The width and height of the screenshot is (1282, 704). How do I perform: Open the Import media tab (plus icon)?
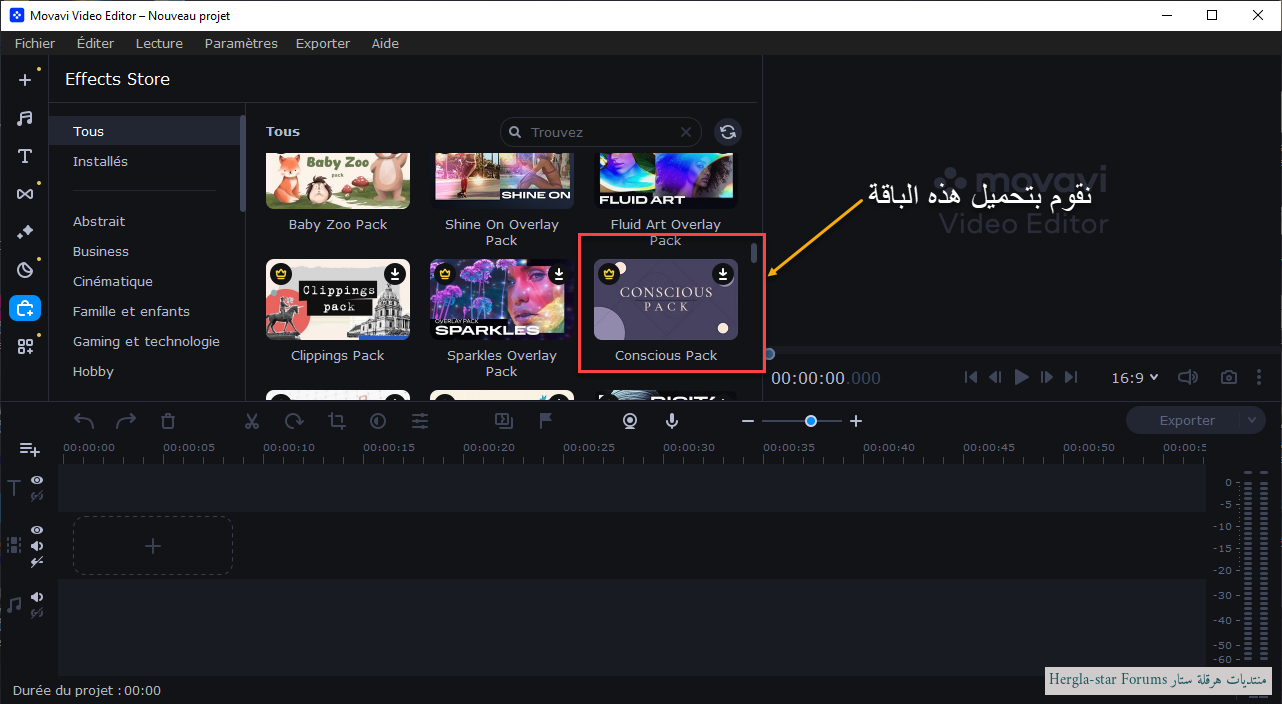[25, 80]
